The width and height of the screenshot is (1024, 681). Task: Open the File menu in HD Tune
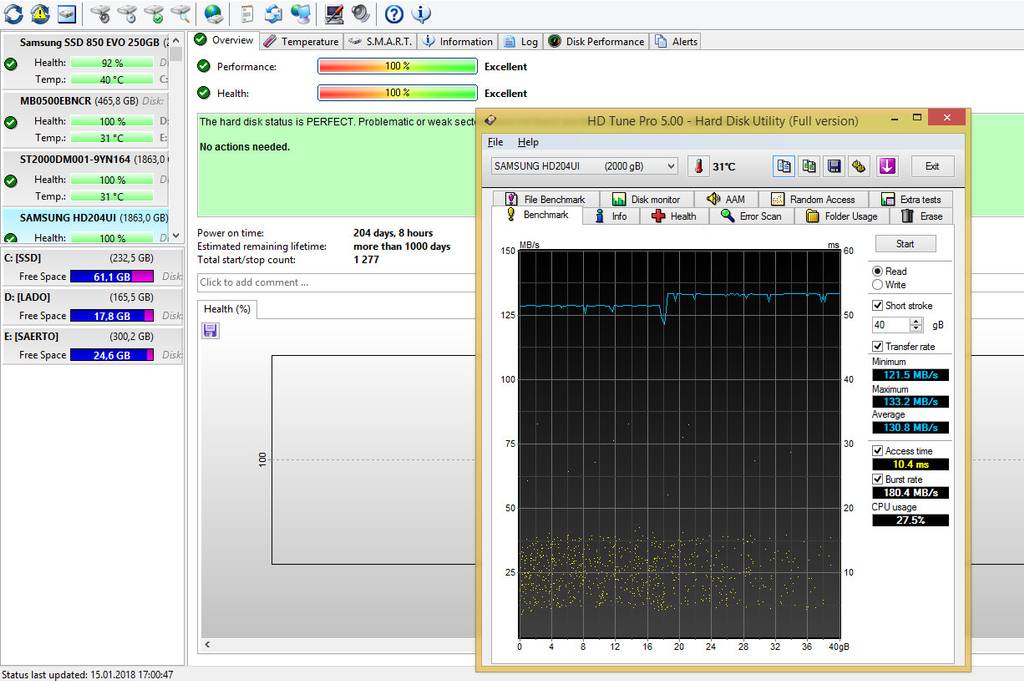pos(495,142)
